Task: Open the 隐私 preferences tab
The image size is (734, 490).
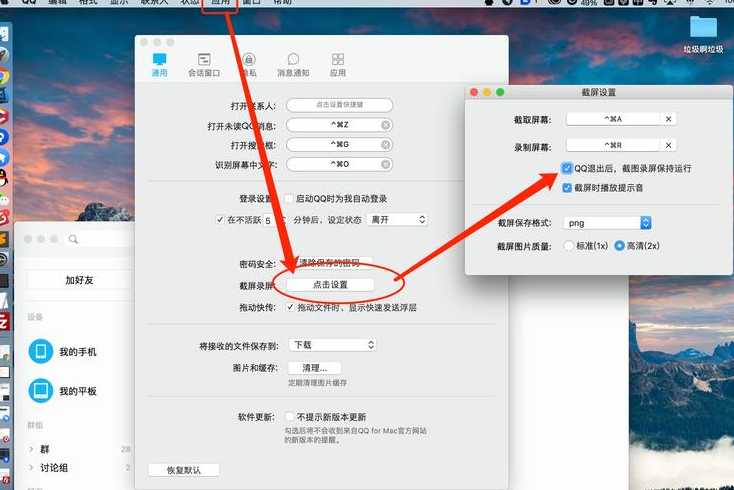Action: point(249,65)
